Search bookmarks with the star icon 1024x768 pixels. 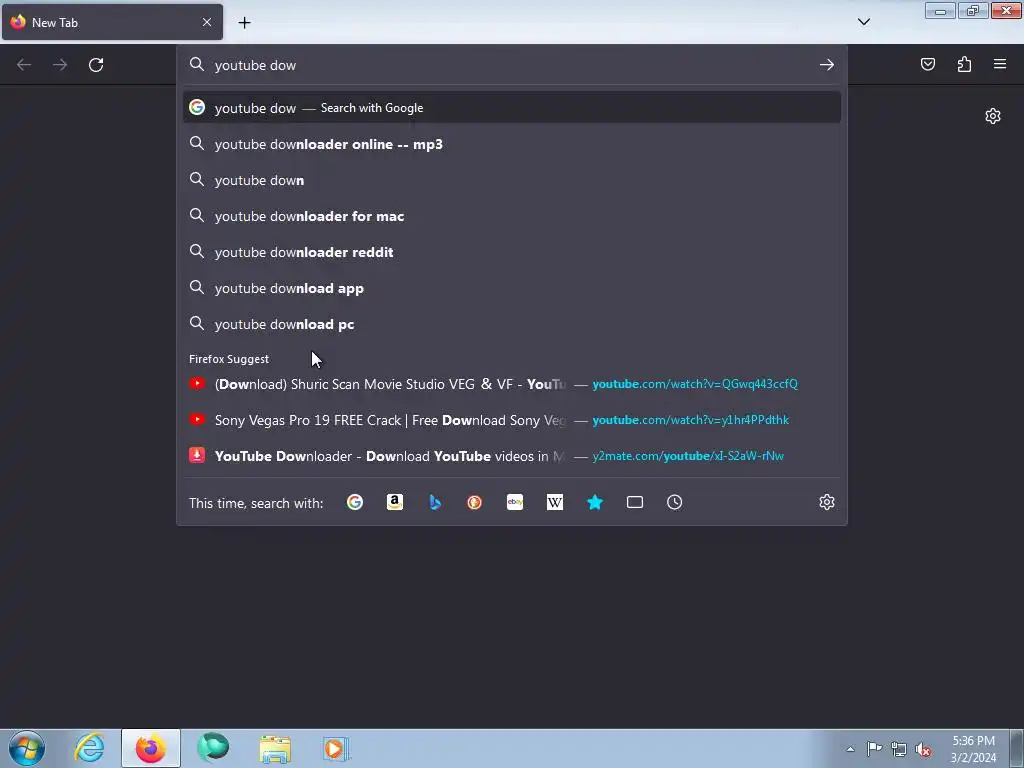(595, 502)
